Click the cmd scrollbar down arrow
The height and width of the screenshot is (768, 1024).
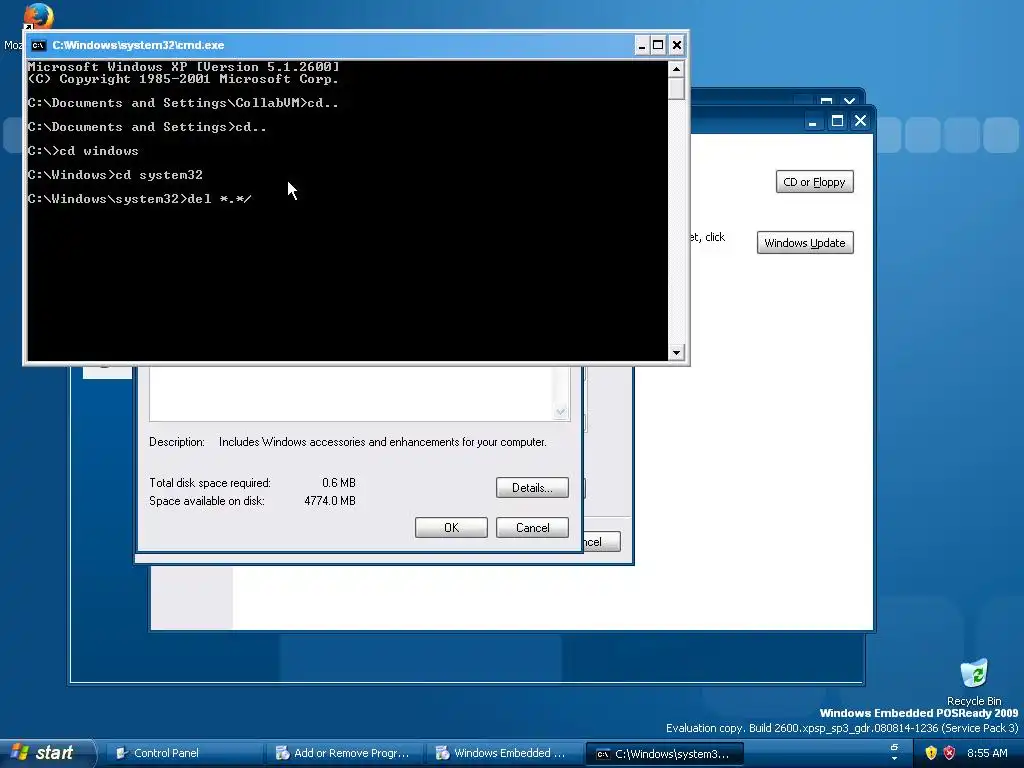pos(676,353)
